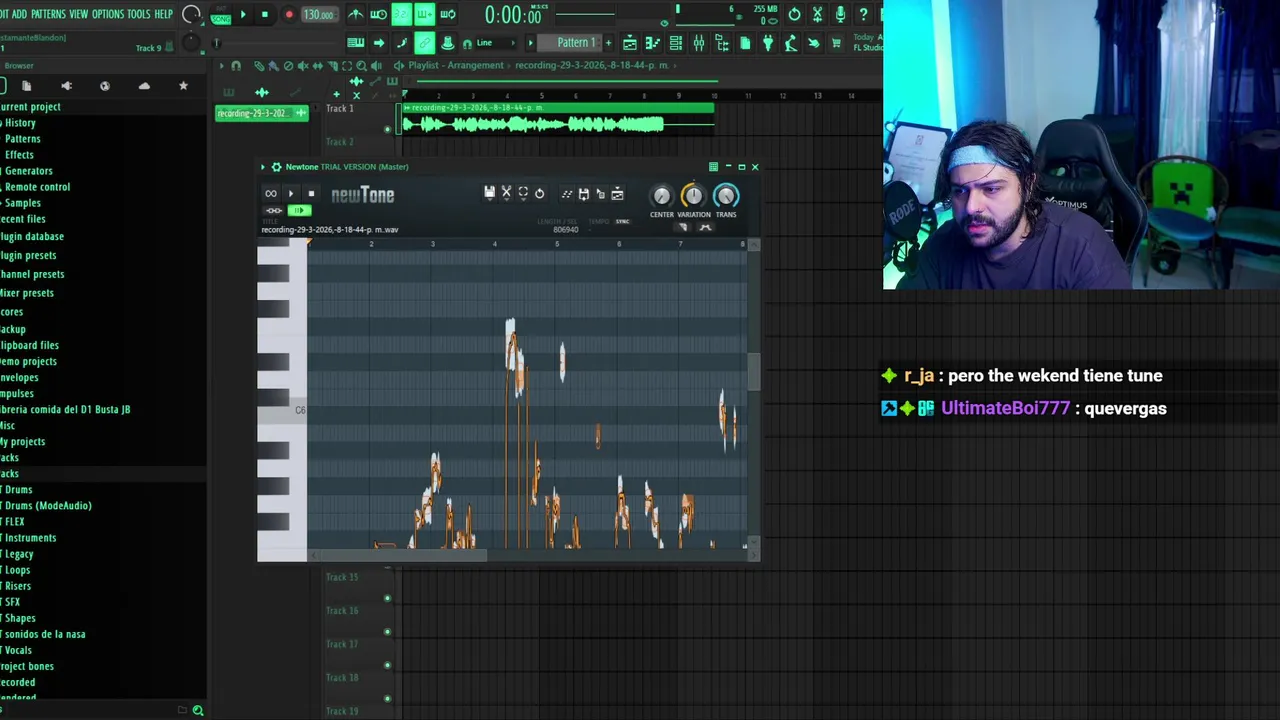Click the audio editor scissors icon

817,14
